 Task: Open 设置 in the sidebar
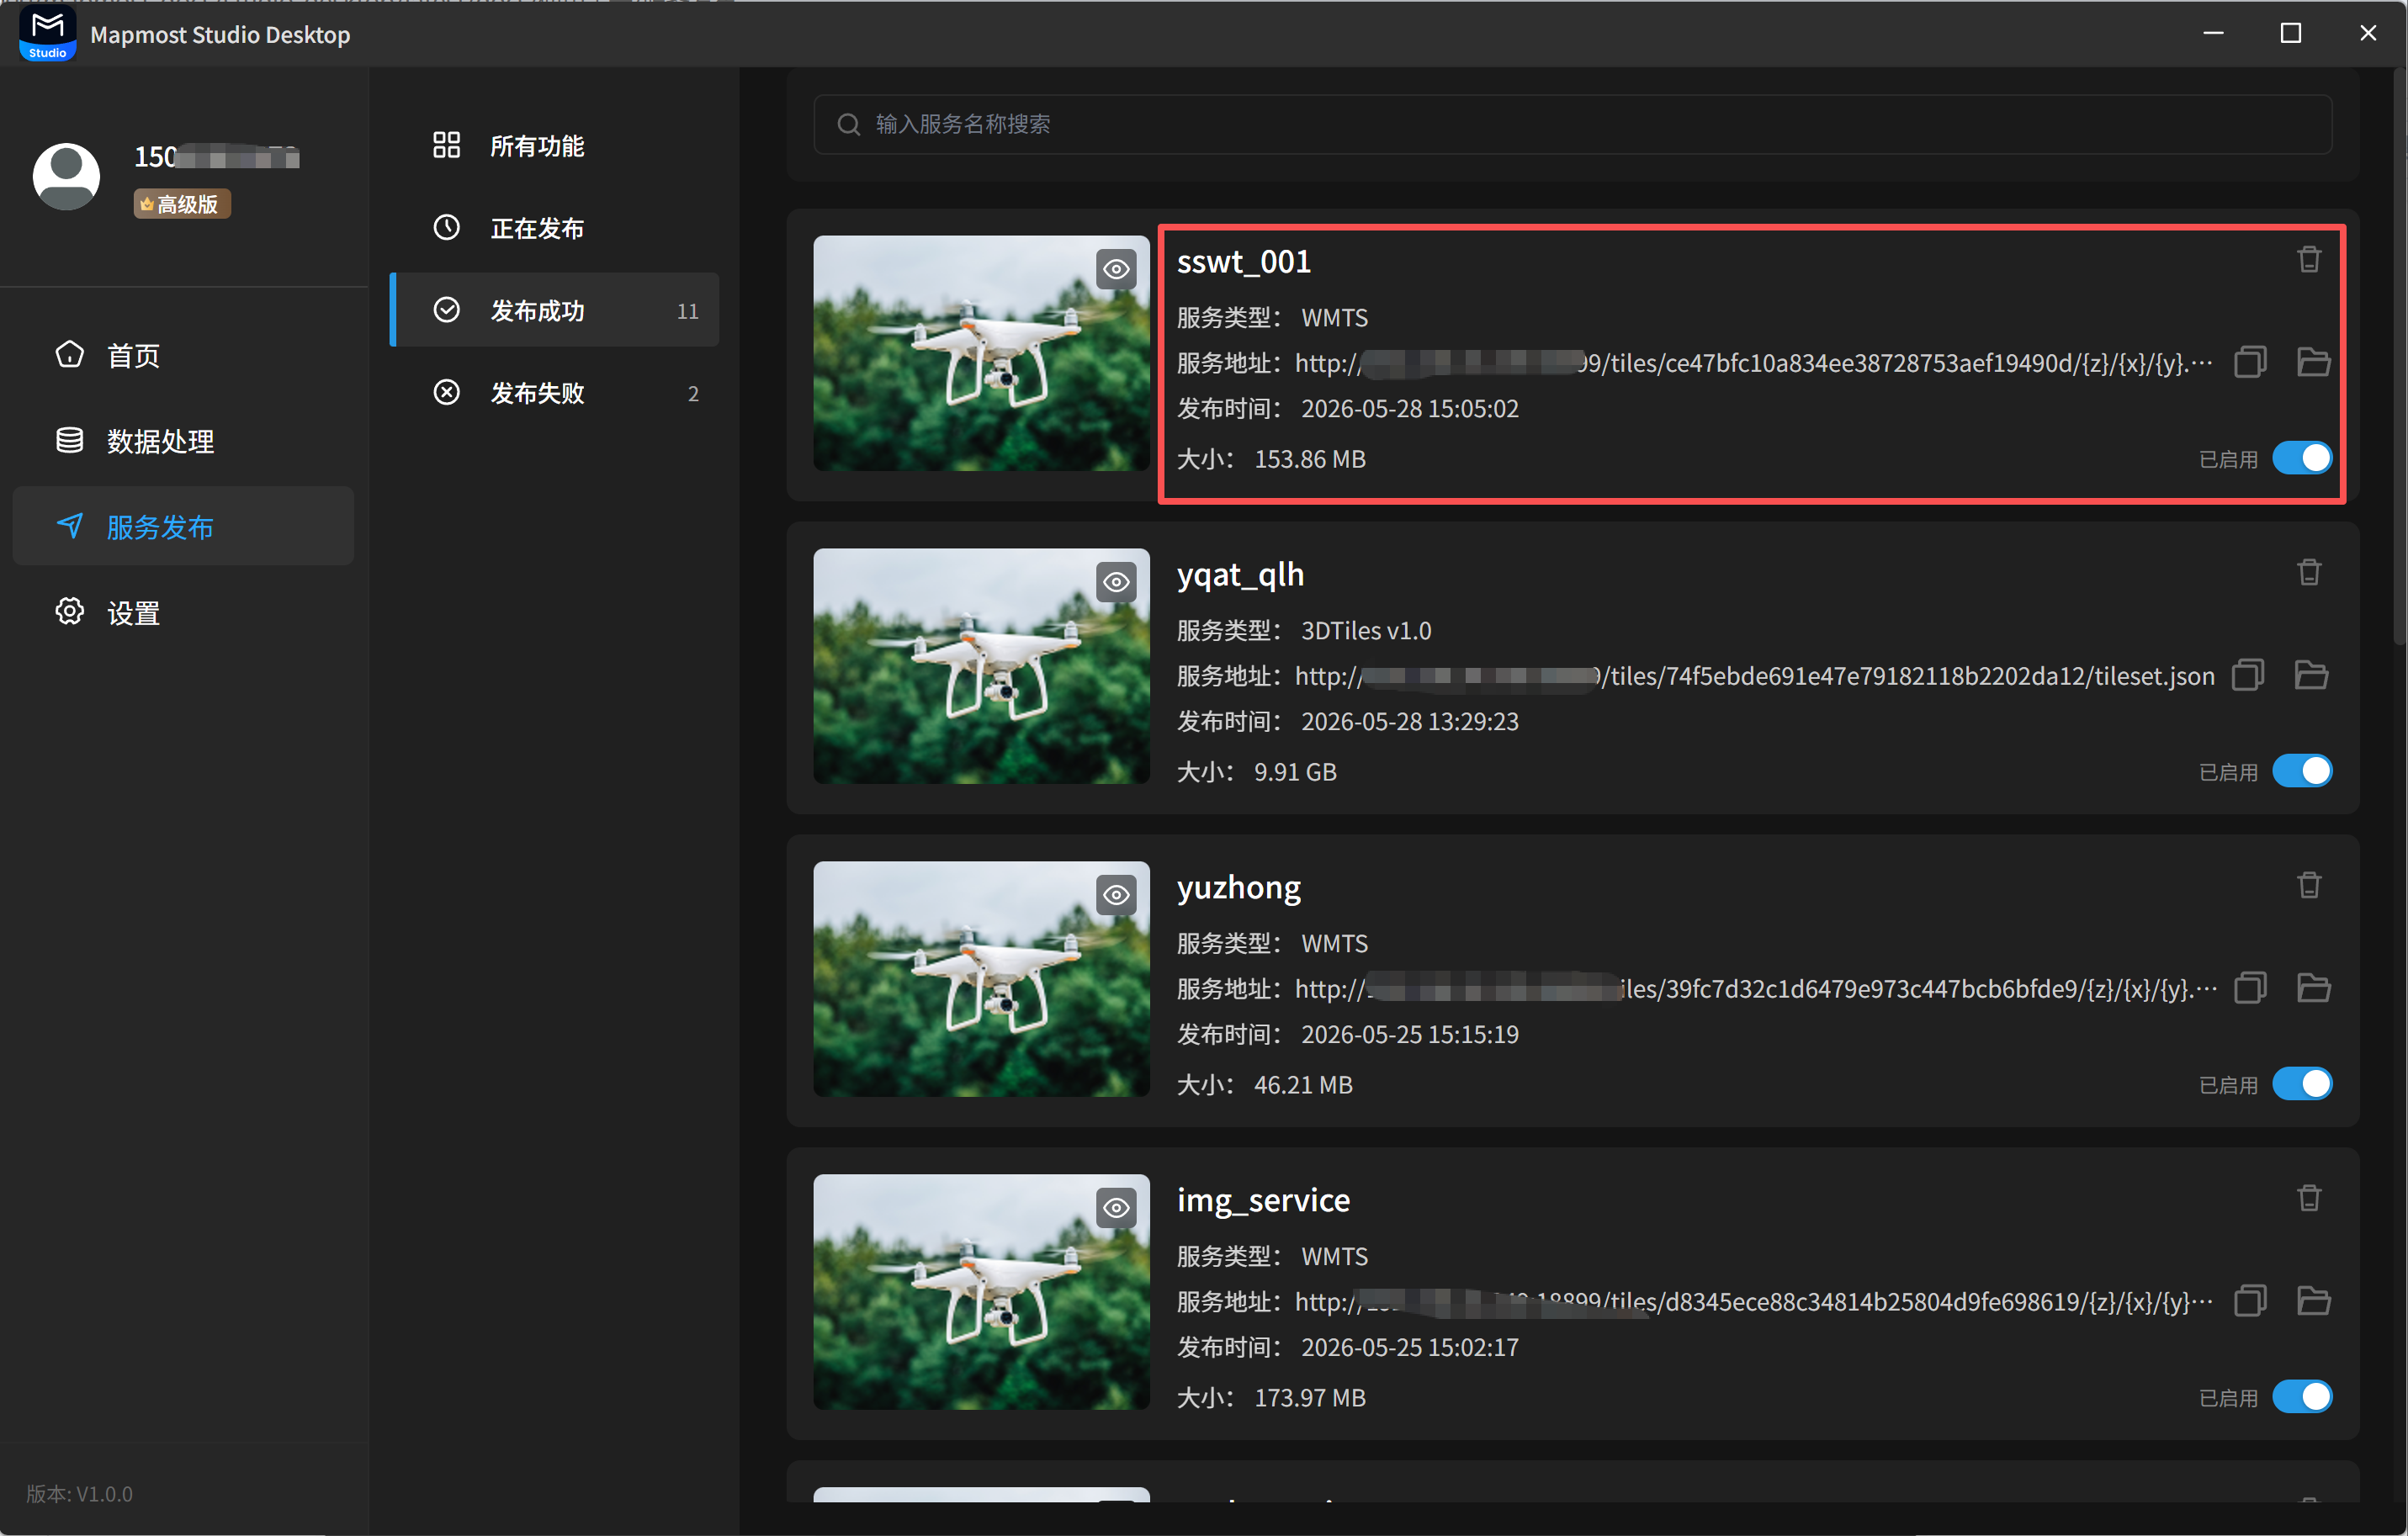183,613
